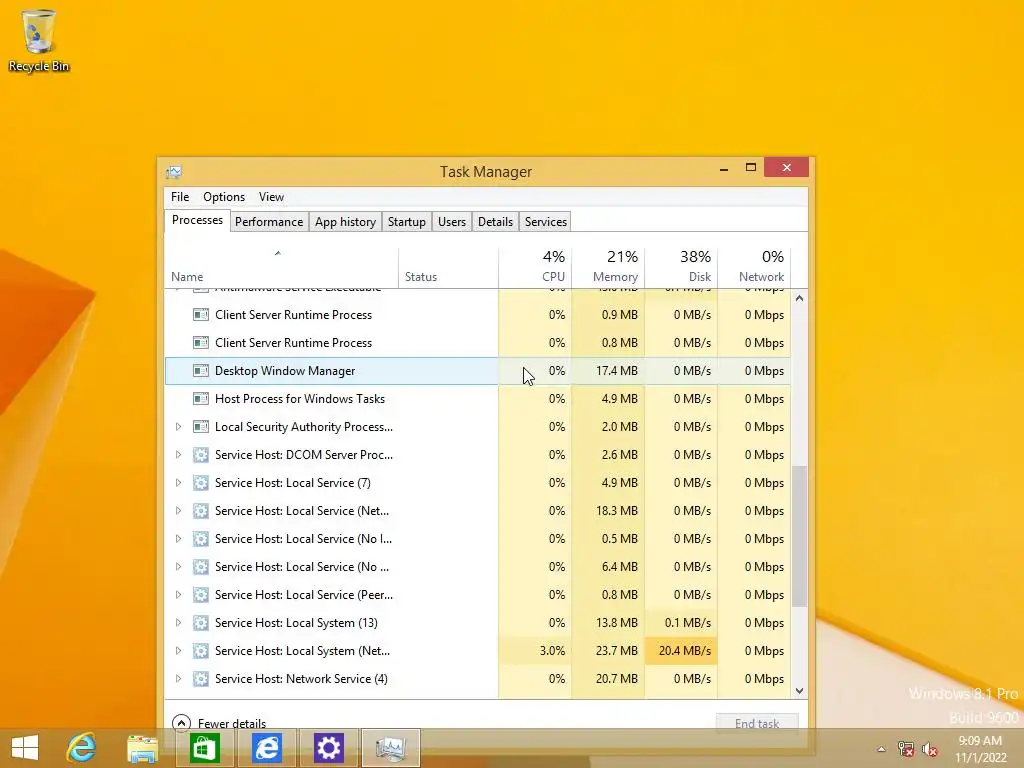Click the network status tray icon
The height and width of the screenshot is (768, 1024).
click(906, 749)
